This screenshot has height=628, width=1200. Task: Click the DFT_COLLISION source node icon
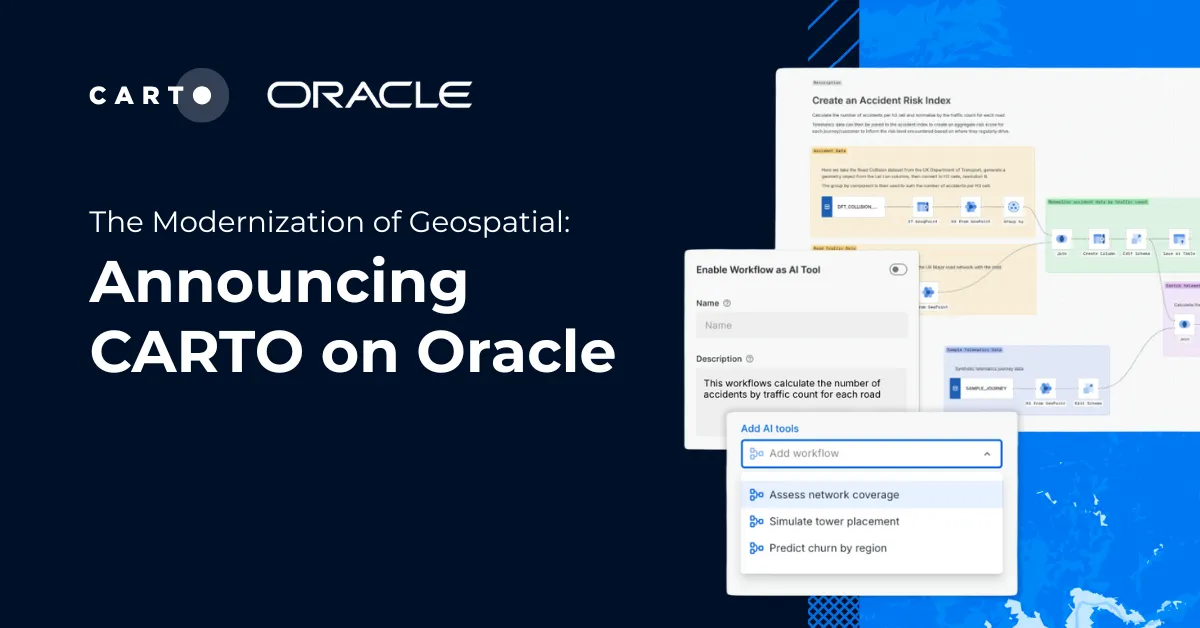(x=826, y=207)
